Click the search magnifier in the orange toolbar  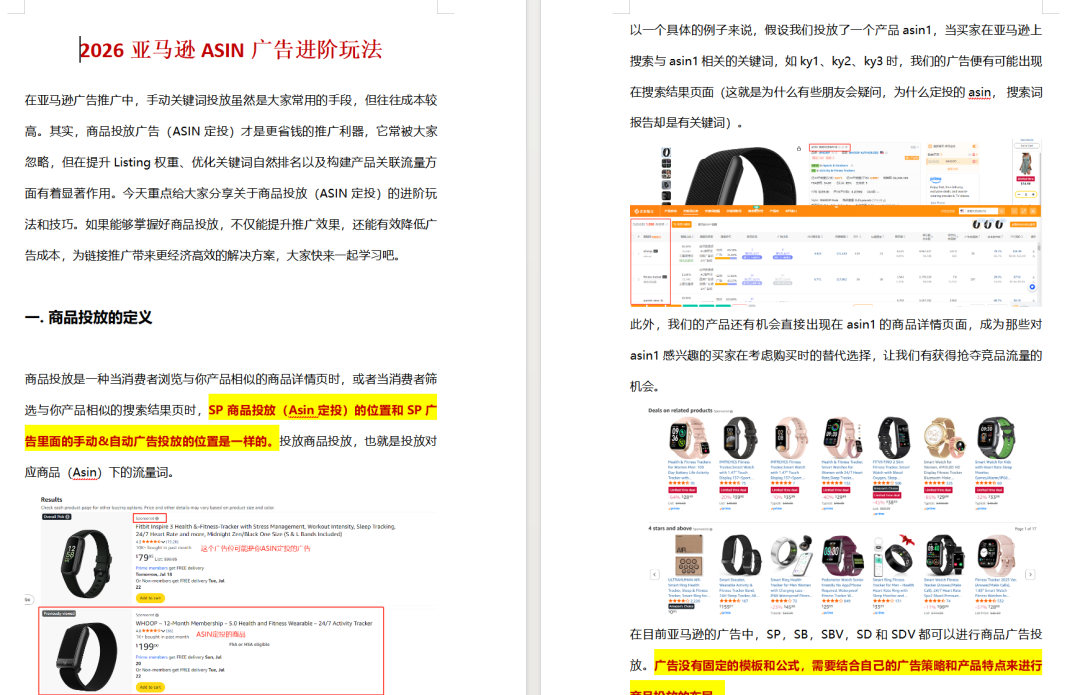tap(1002, 211)
